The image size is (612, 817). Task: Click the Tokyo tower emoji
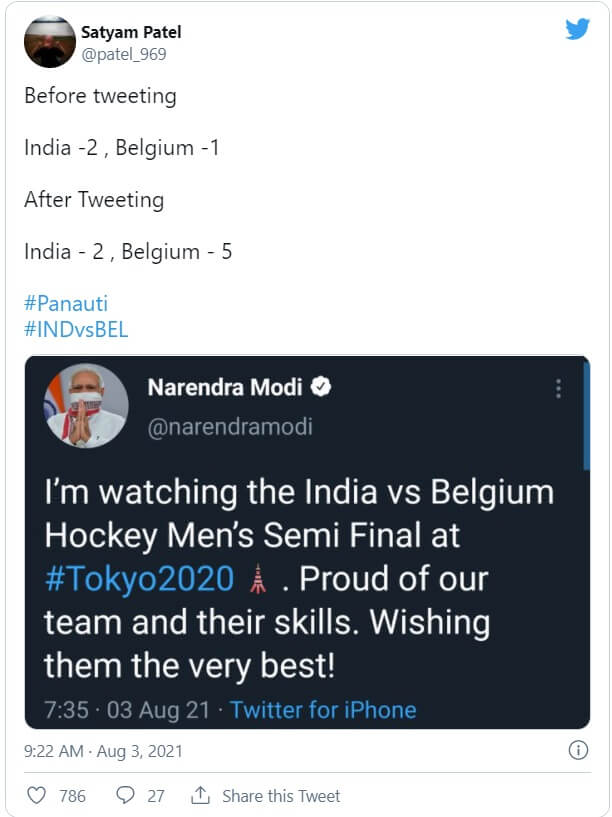[259, 578]
